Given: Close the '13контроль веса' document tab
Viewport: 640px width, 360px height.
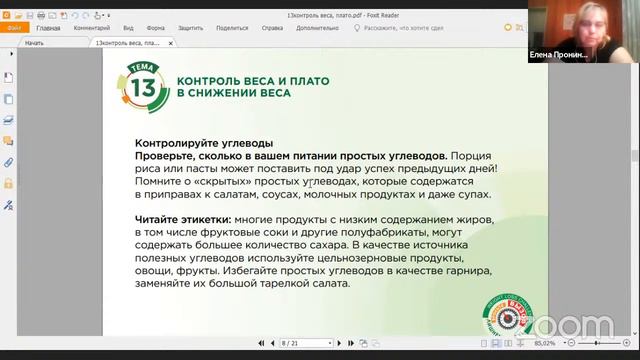Looking at the screenshot, I should click(x=171, y=43).
